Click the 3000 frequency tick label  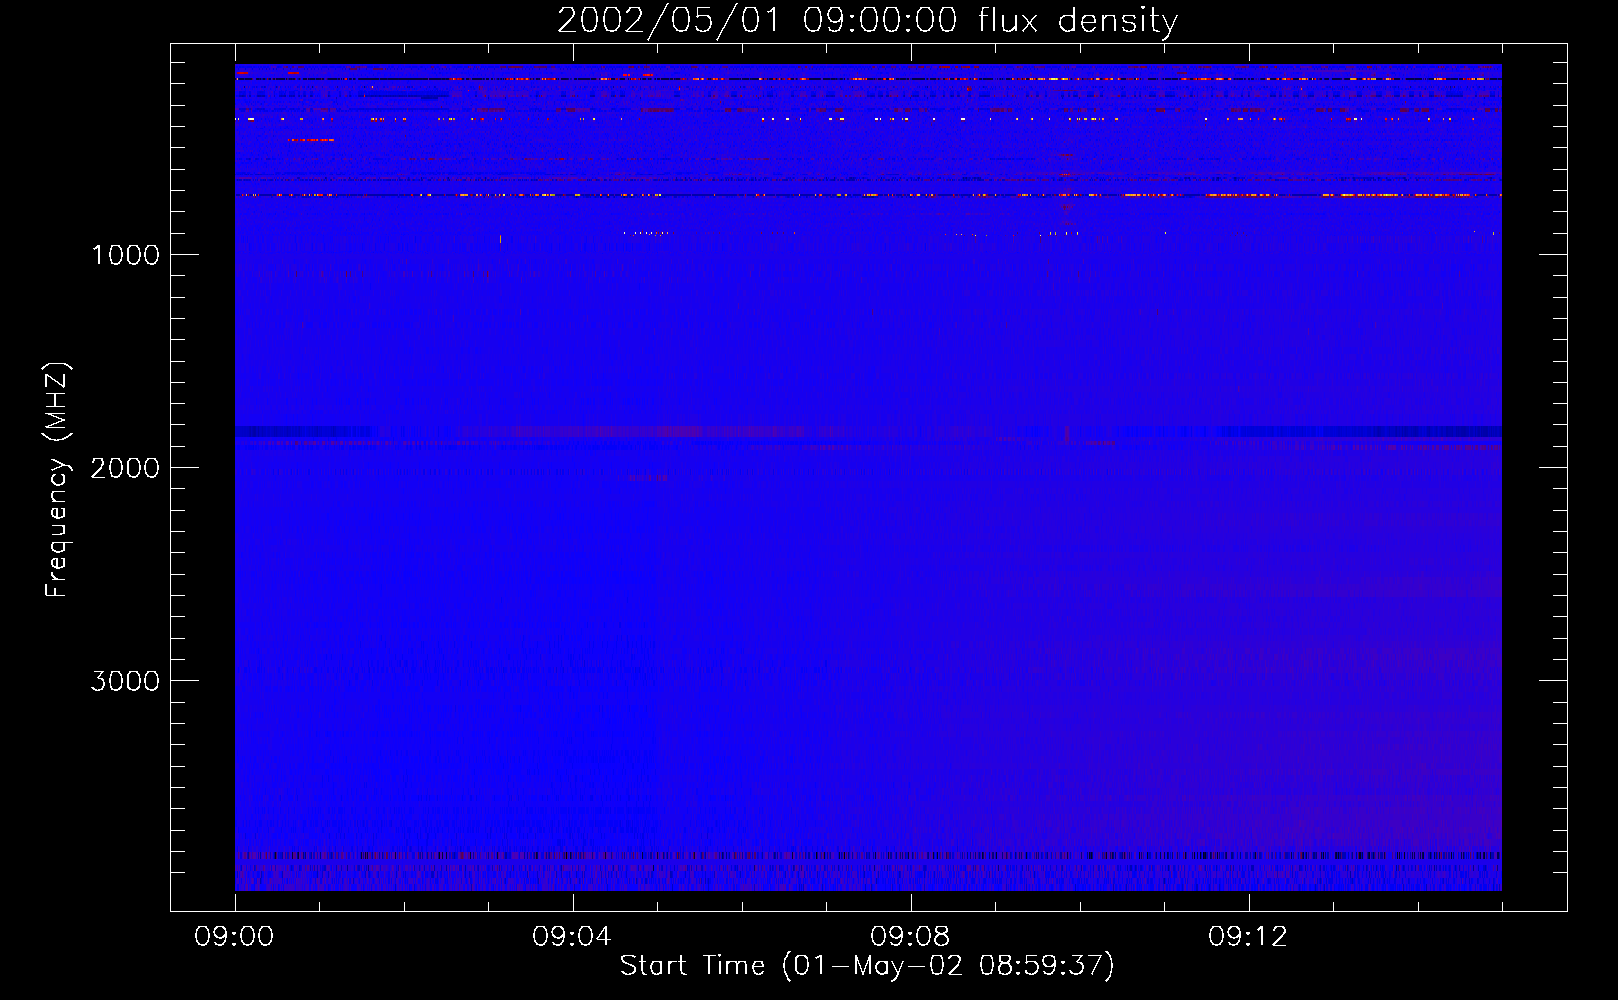coord(125,681)
